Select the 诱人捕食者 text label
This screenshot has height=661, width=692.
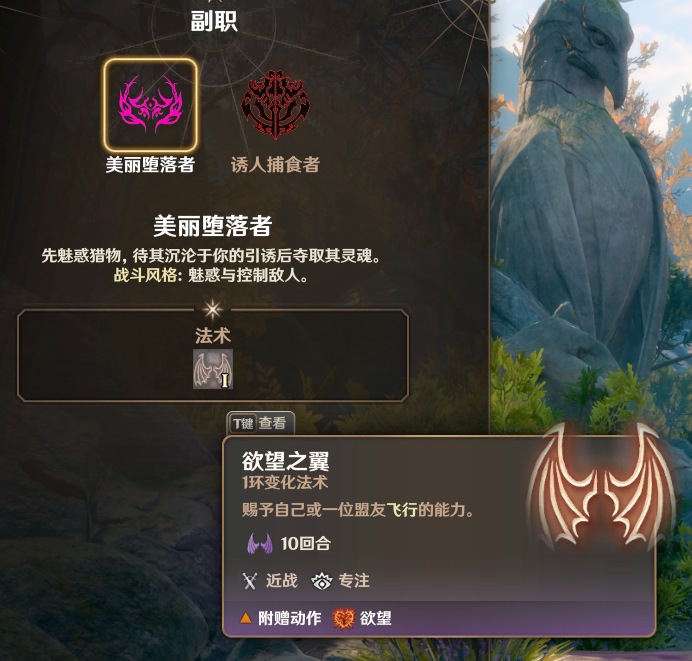click(x=275, y=165)
